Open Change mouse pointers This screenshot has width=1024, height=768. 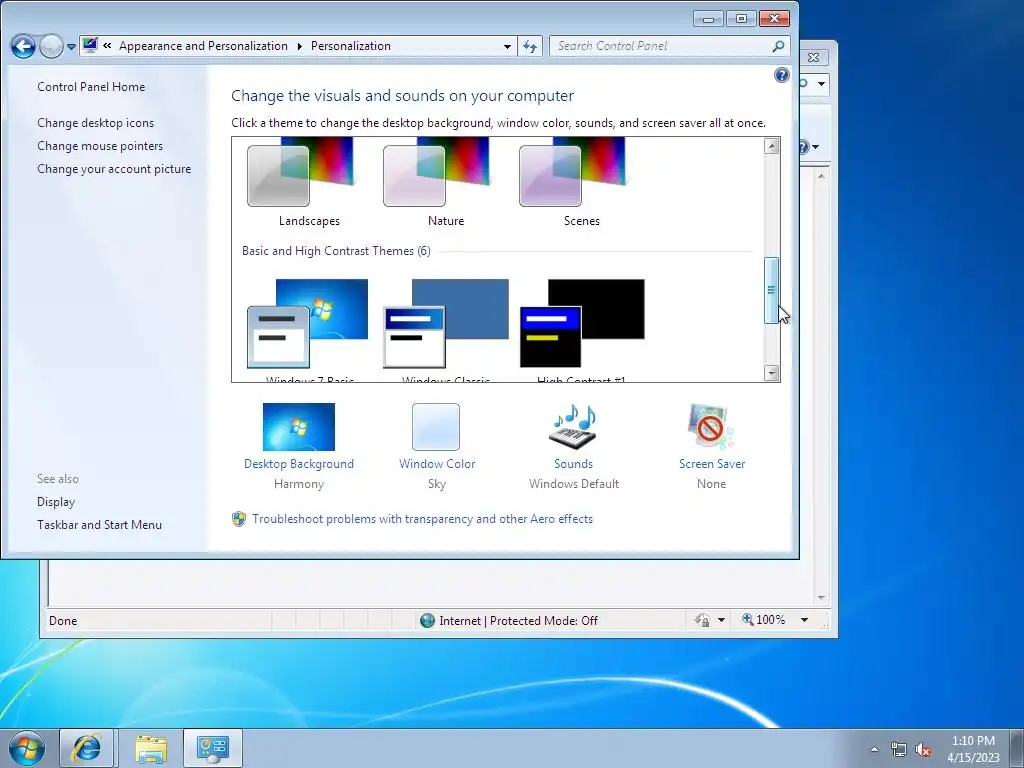(100, 146)
